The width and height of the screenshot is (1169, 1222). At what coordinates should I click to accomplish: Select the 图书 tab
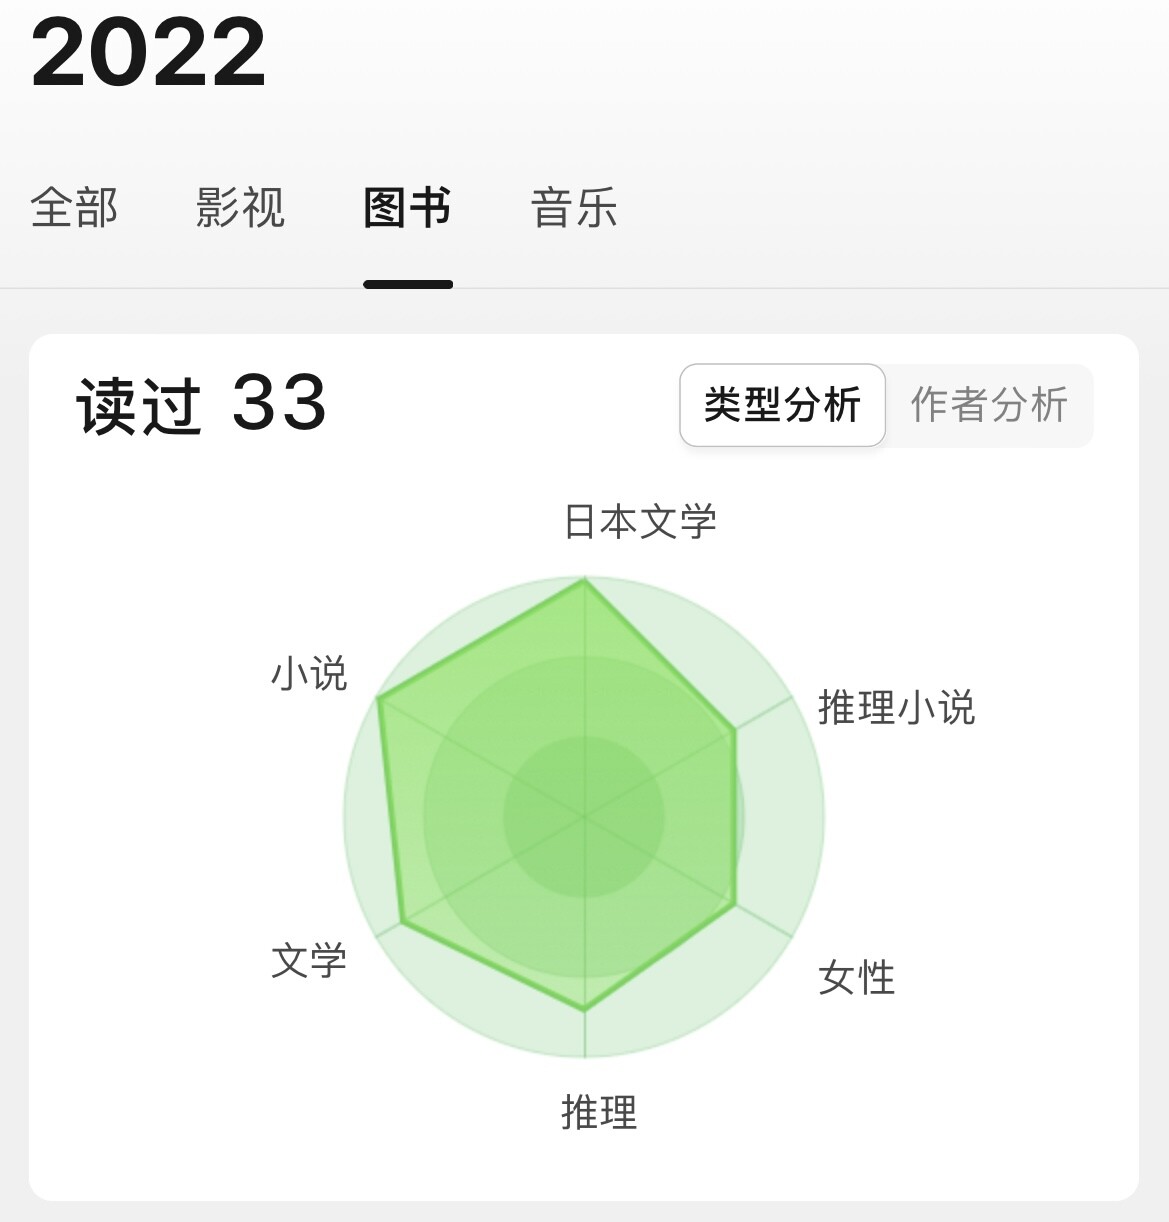click(x=407, y=208)
